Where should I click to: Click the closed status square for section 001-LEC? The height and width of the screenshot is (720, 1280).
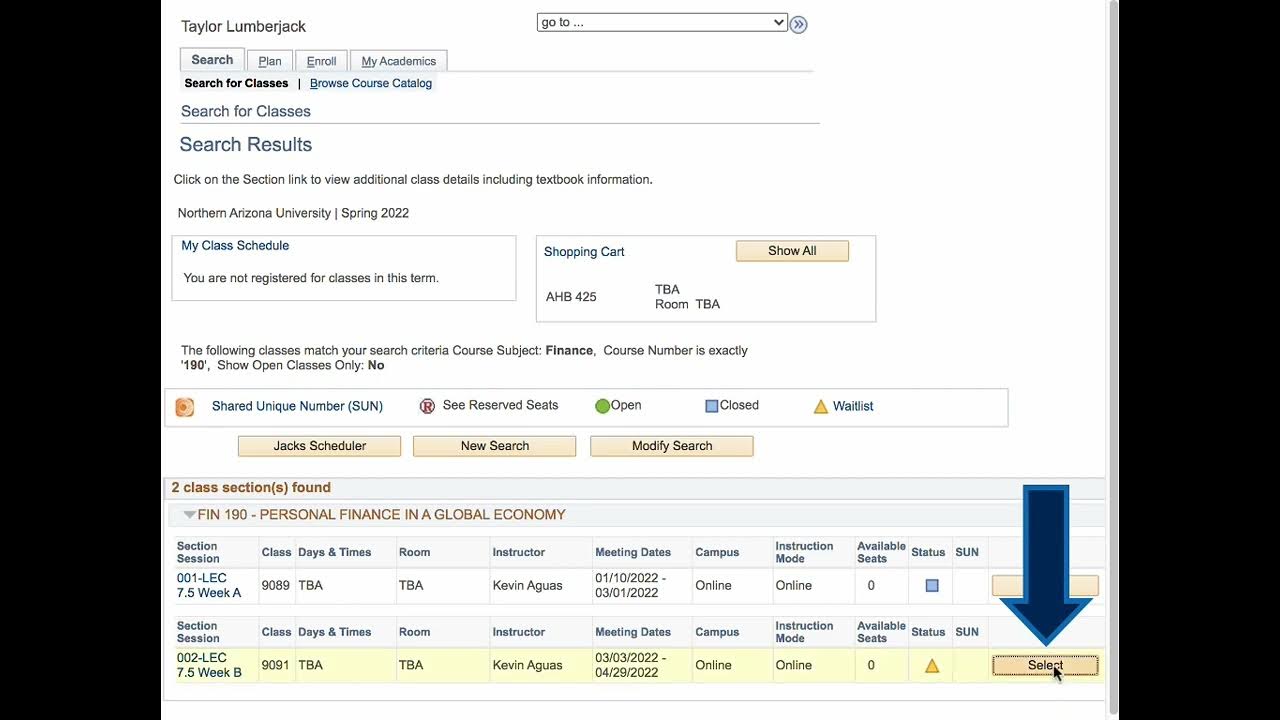[x=932, y=586]
